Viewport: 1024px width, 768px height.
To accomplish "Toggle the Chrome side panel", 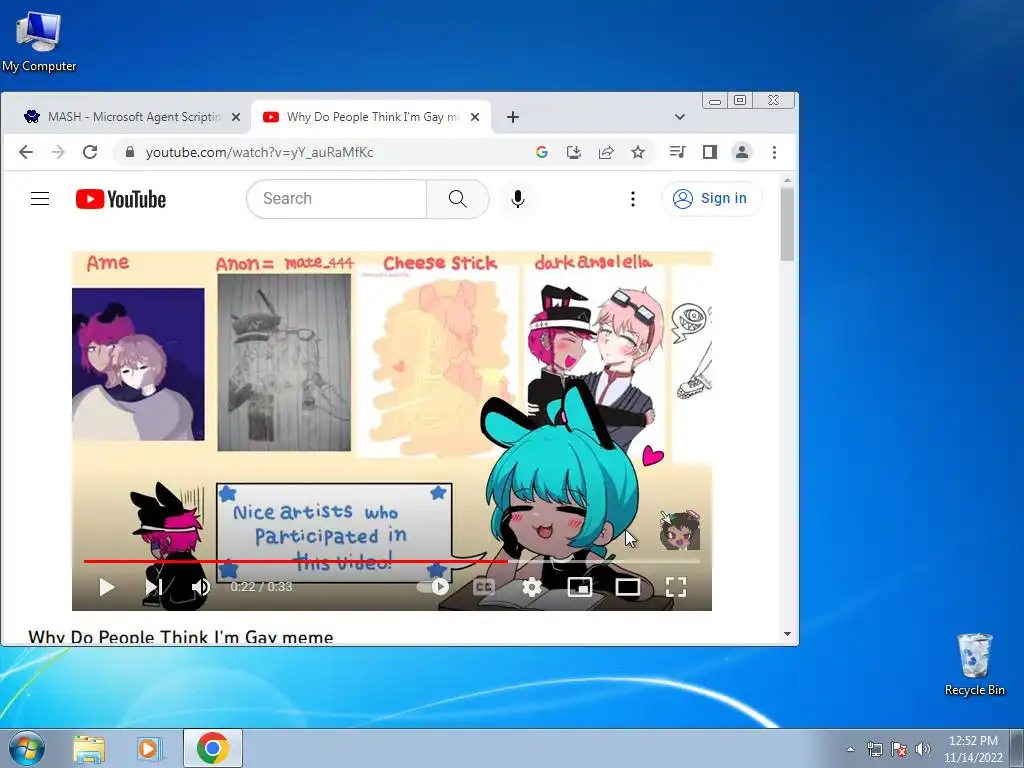I will tap(710, 152).
